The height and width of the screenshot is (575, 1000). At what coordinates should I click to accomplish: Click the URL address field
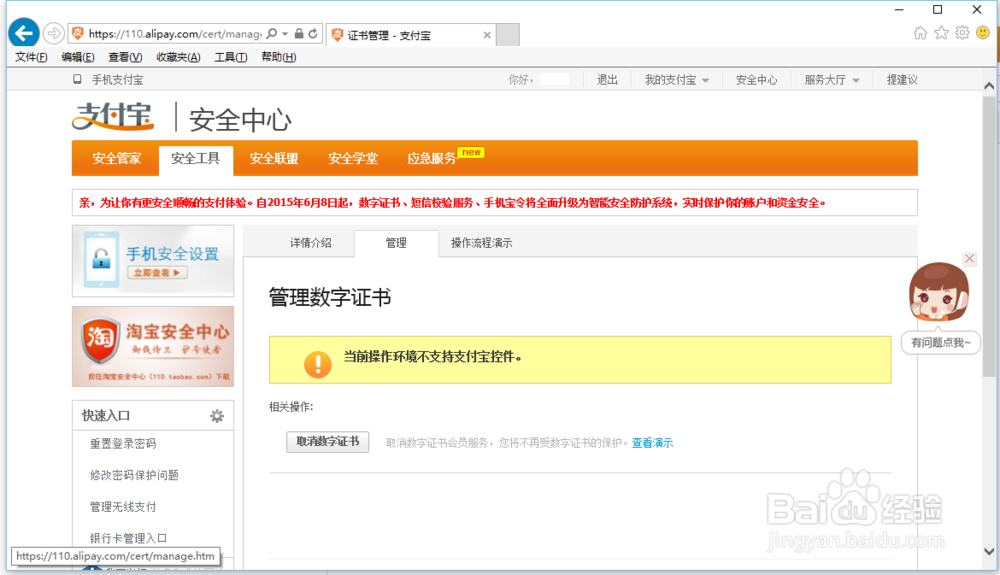pyautogui.click(x=174, y=34)
